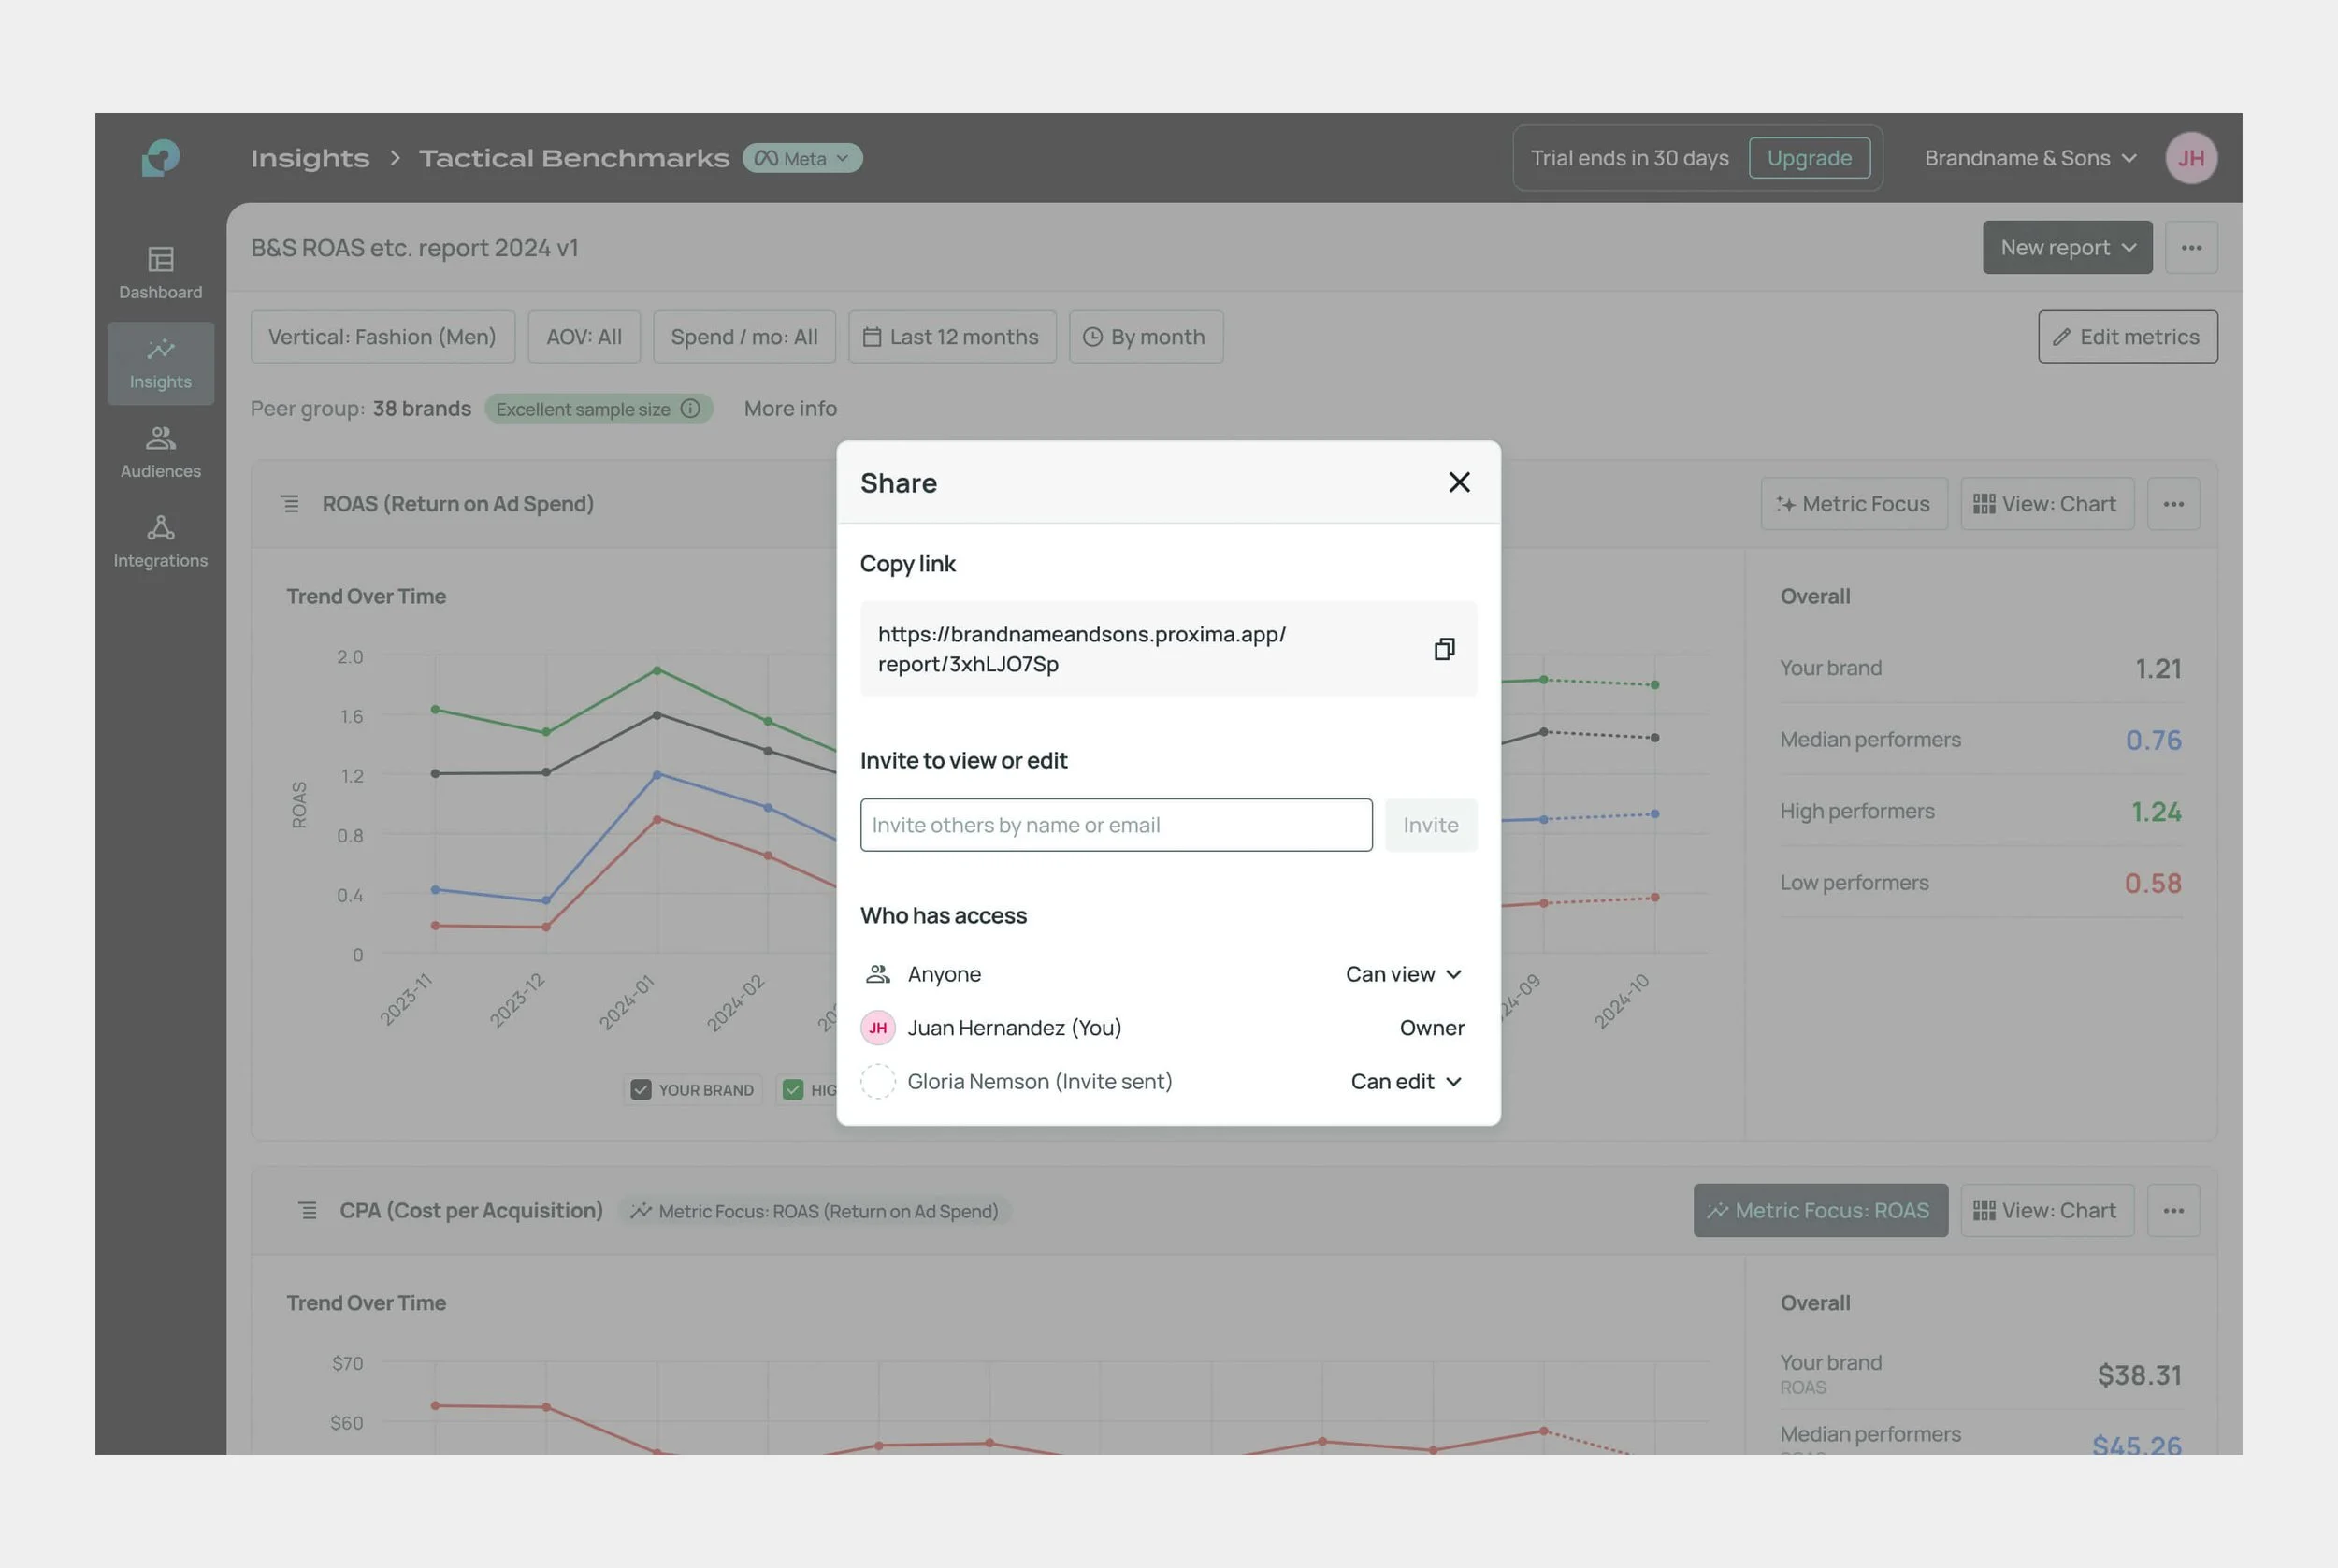
Task: Copy the report link with copy icon
Action: (x=1443, y=649)
